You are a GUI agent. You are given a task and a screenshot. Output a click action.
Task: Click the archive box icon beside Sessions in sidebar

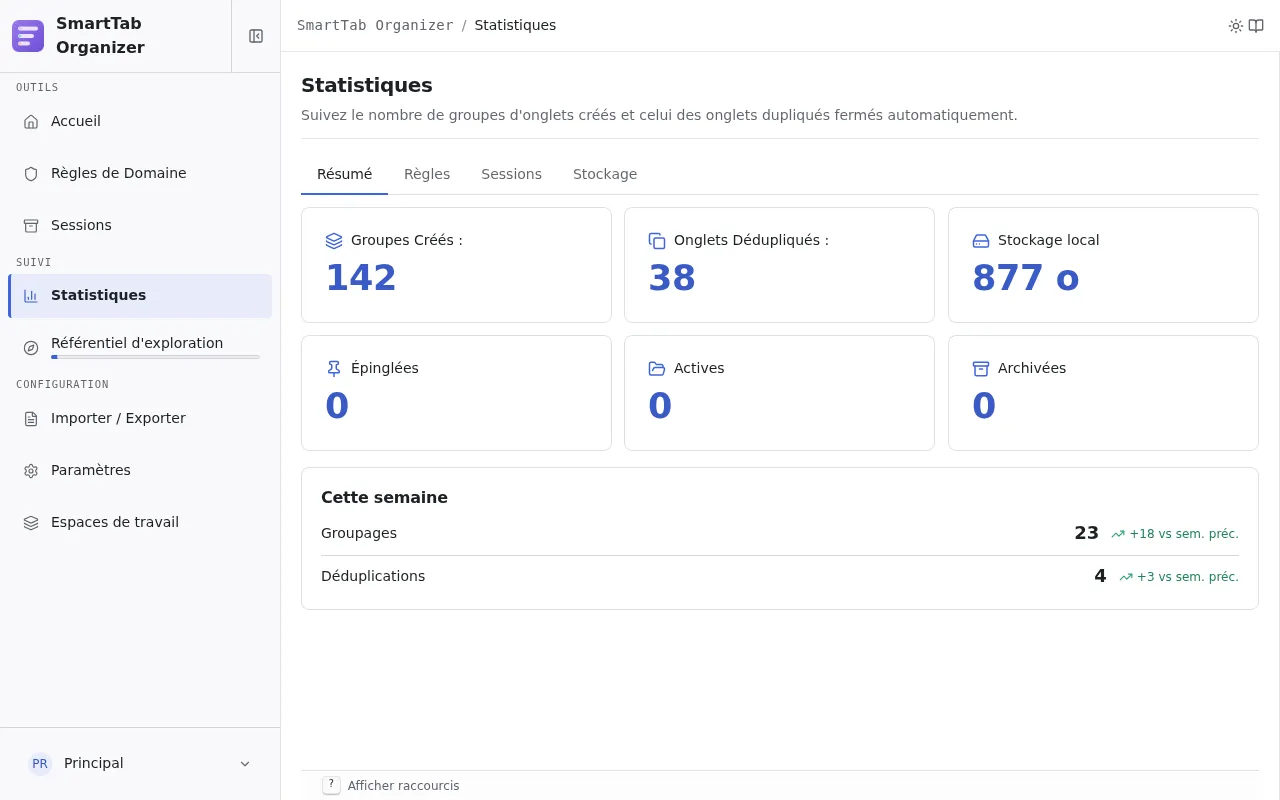[31, 226]
